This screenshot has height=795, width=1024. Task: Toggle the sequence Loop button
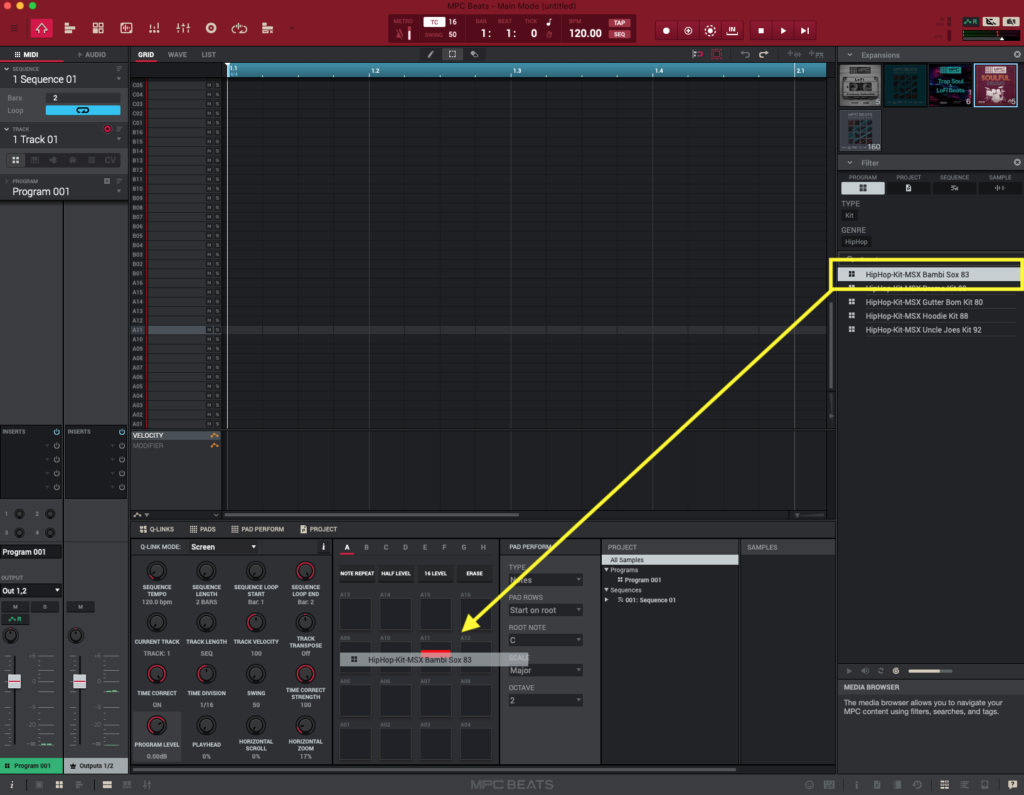click(83, 110)
